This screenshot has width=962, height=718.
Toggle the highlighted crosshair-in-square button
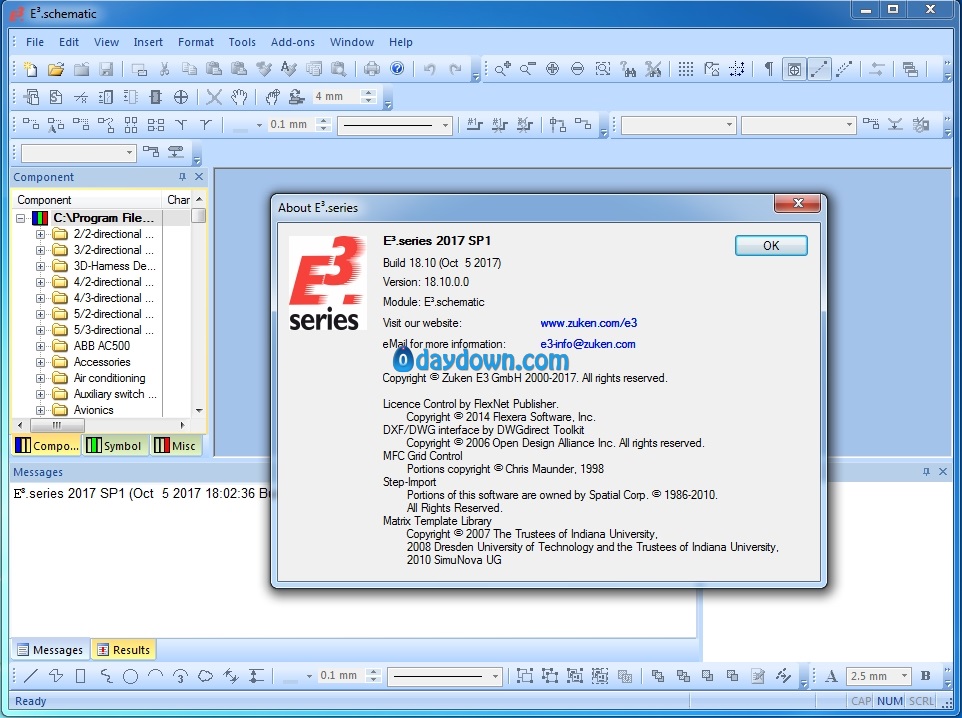point(794,69)
